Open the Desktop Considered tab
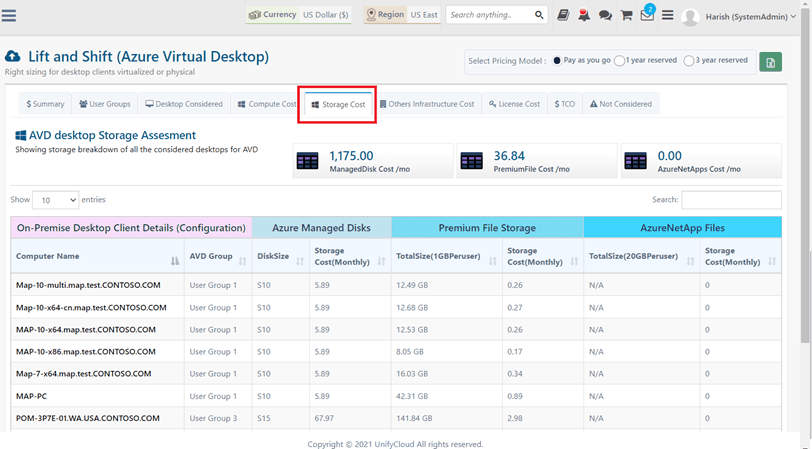The height and width of the screenshot is (449, 812). 184,104
